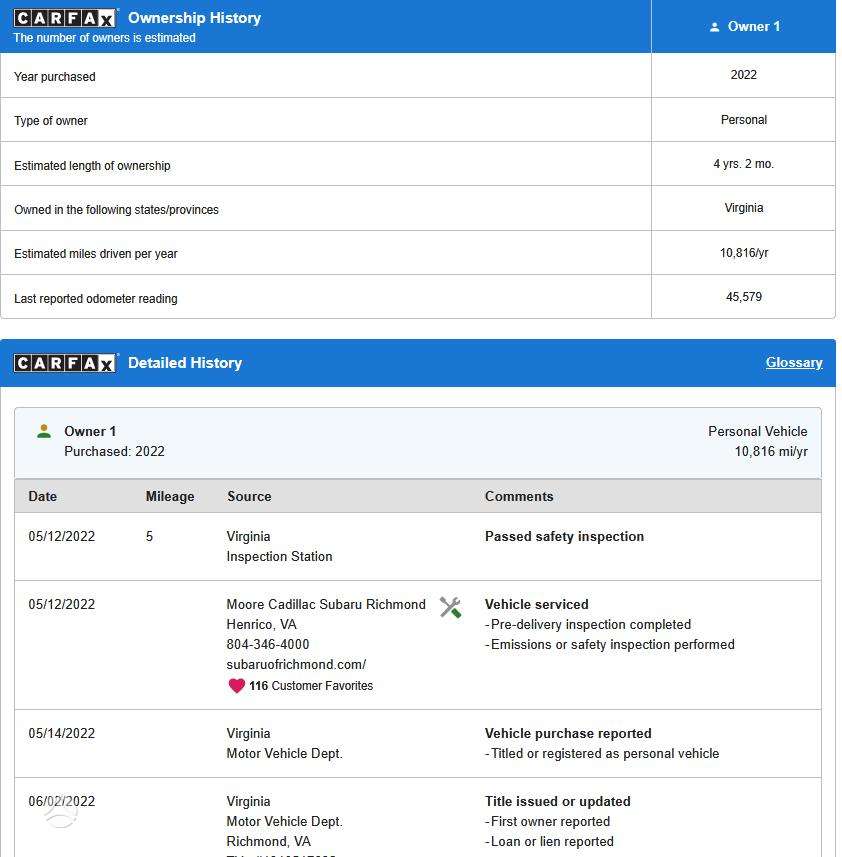Click the year purchased value 2022
842x857 pixels.
[x=744, y=75]
